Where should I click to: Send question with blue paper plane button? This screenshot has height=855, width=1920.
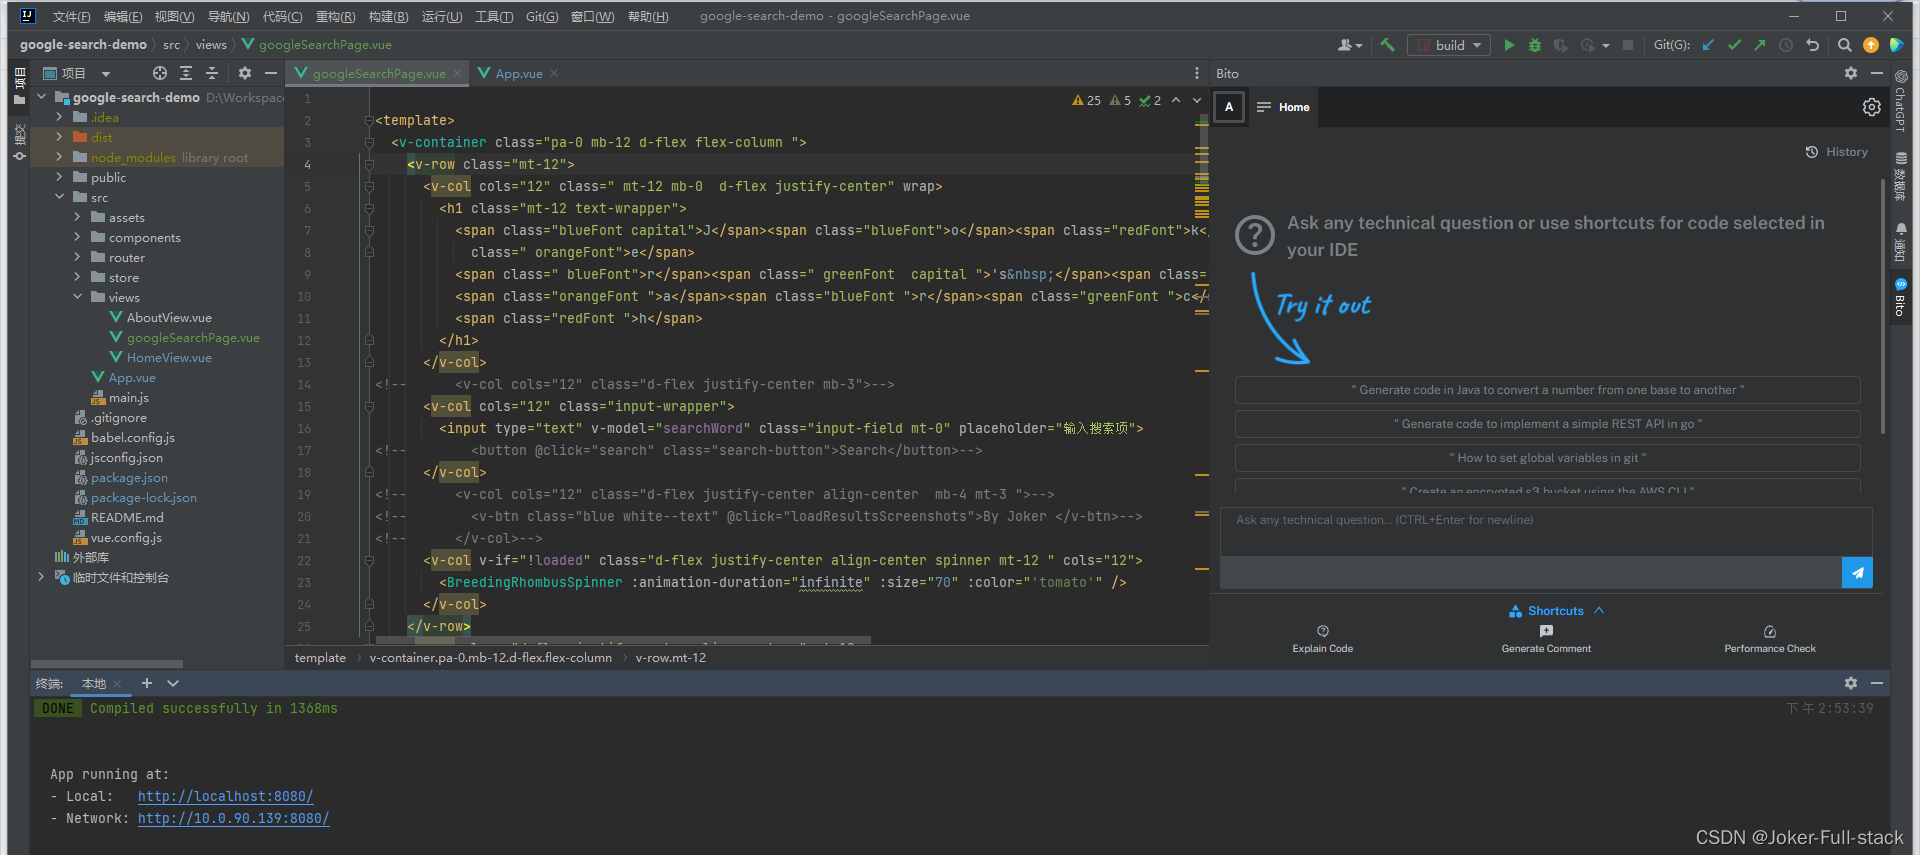point(1857,573)
